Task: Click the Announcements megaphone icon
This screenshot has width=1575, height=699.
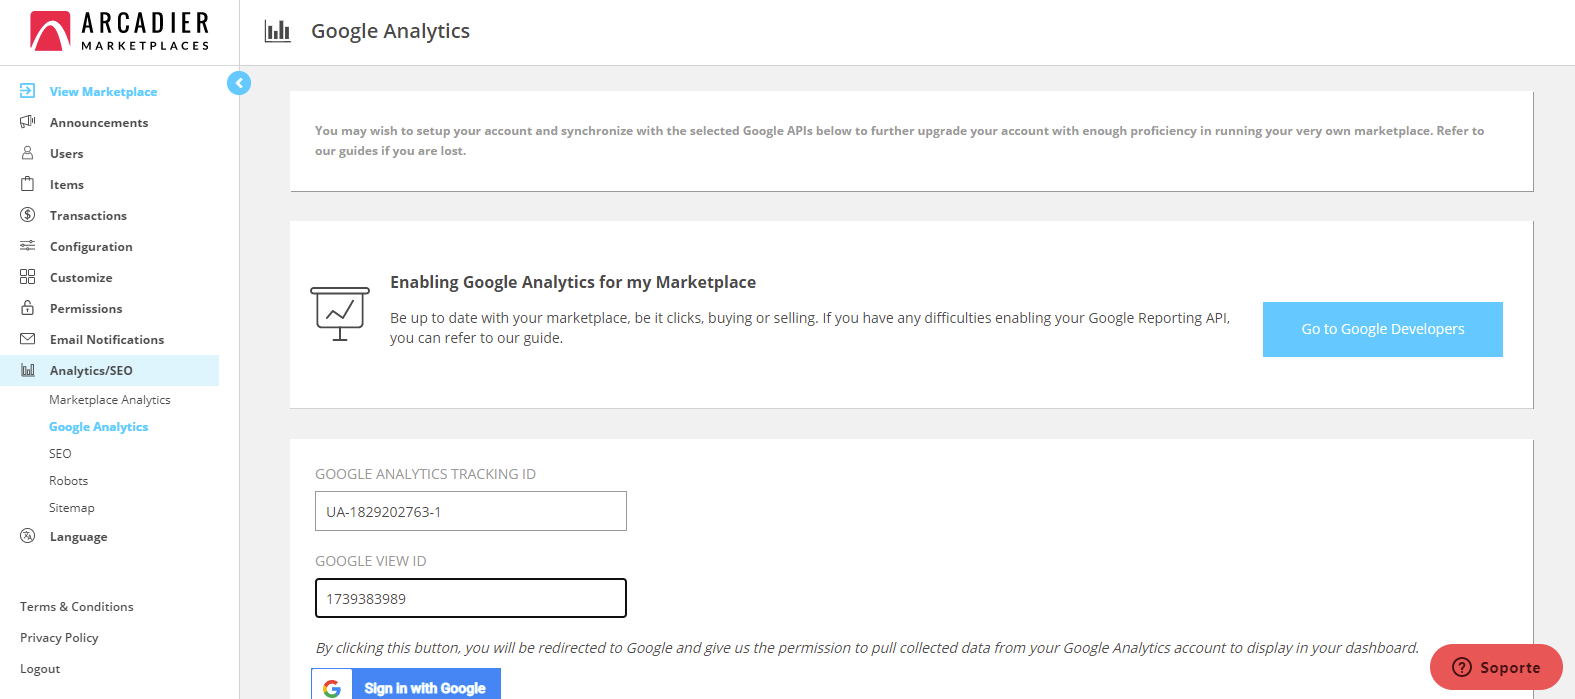Action: (x=28, y=122)
